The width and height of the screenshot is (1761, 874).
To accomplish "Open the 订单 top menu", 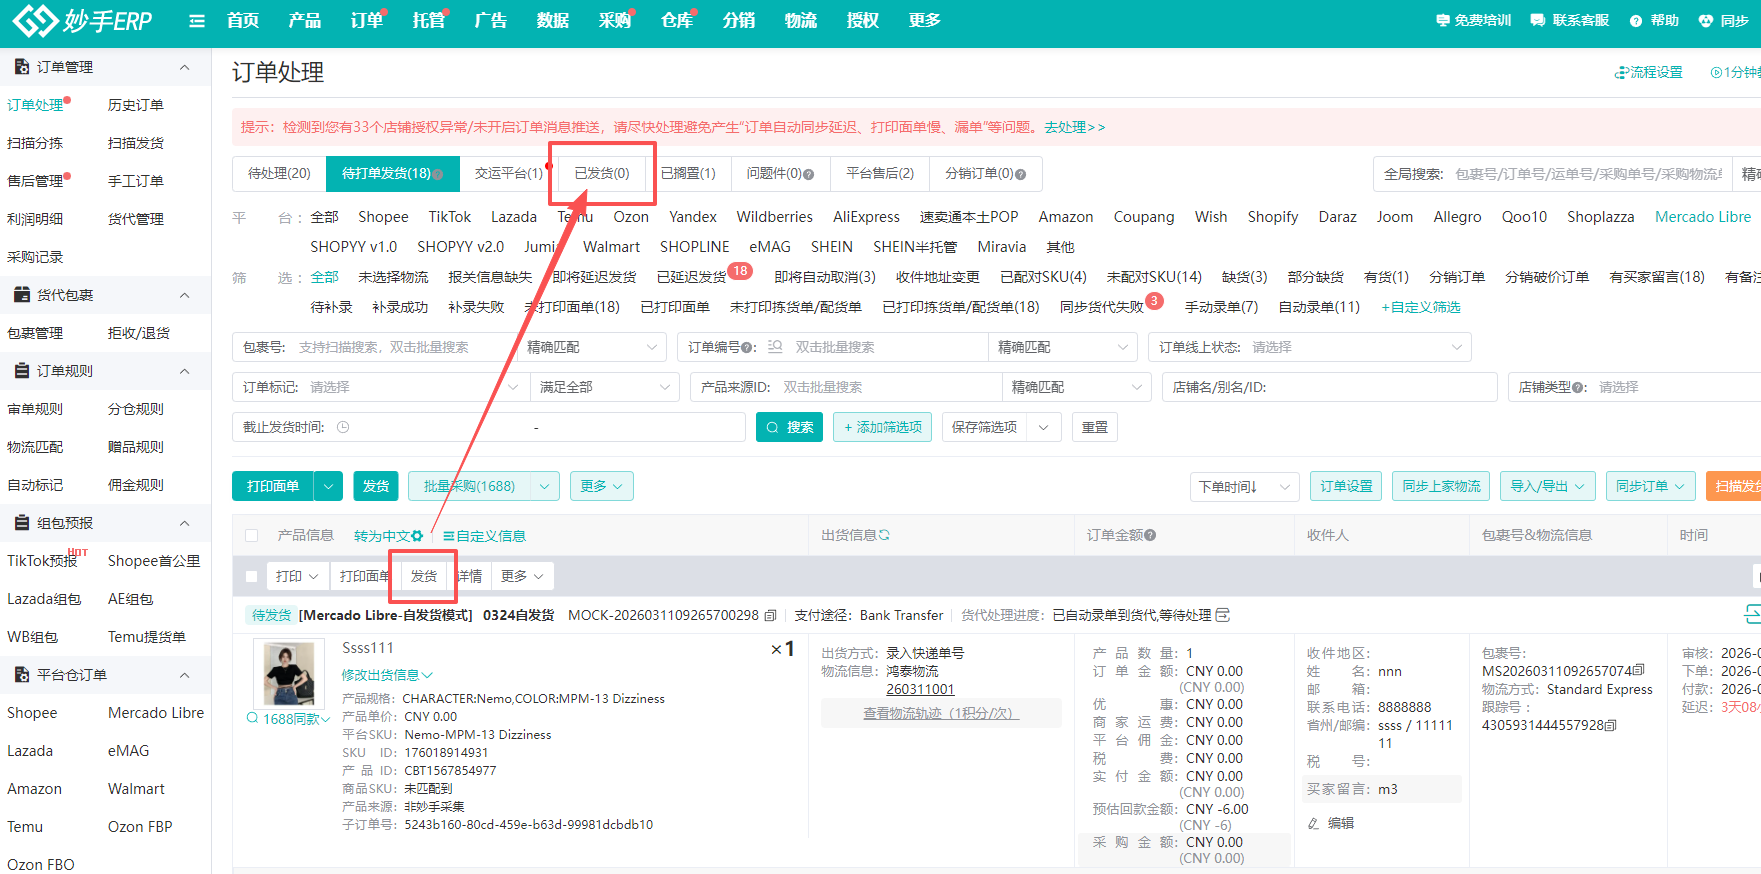I will (367, 21).
